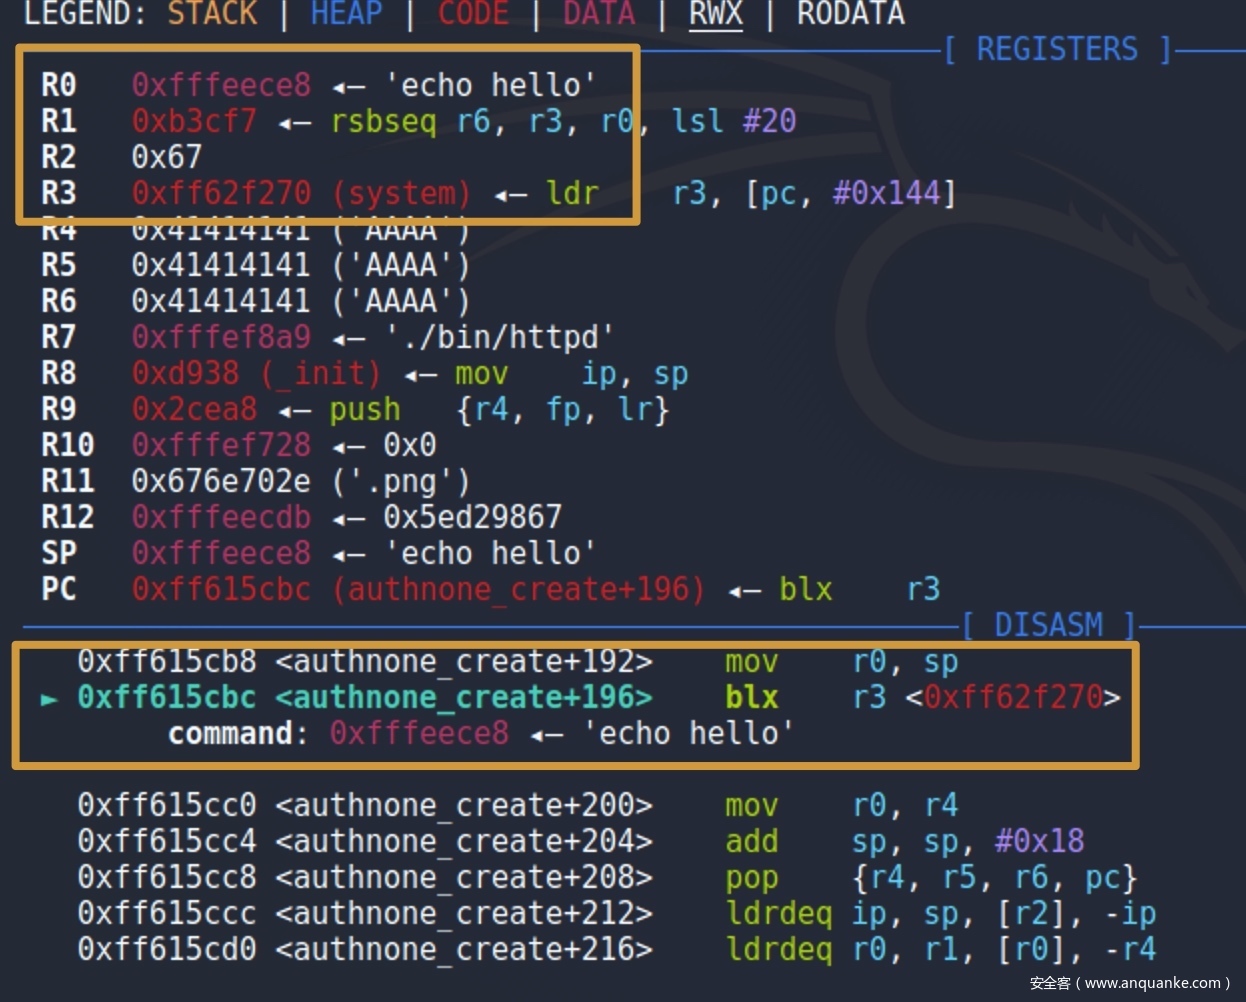
Task: Click the R3 value 0xff62f270 (system)
Action: (x=300, y=193)
